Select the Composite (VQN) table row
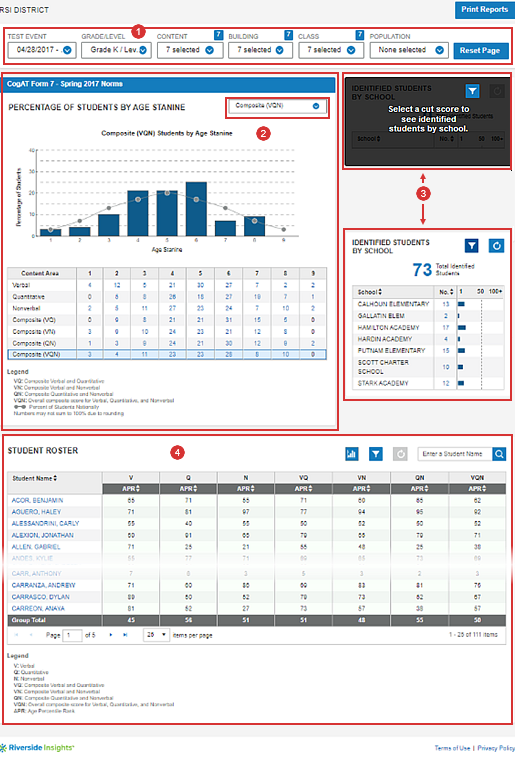 pyautogui.click(x=167, y=354)
